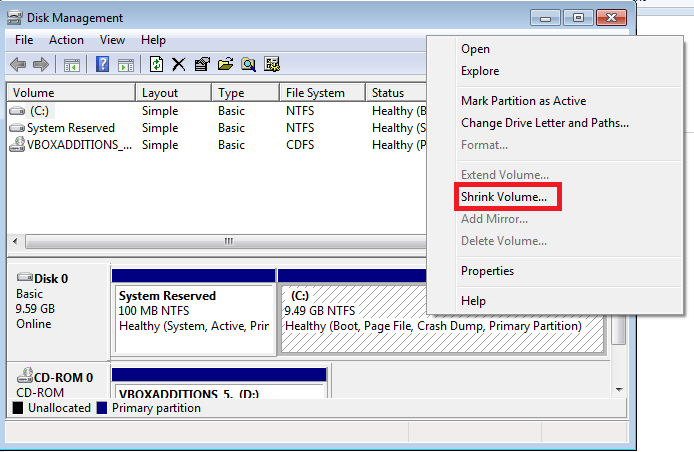This screenshot has height=452, width=694.
Task: Open the Action menu
Action: 66,40
